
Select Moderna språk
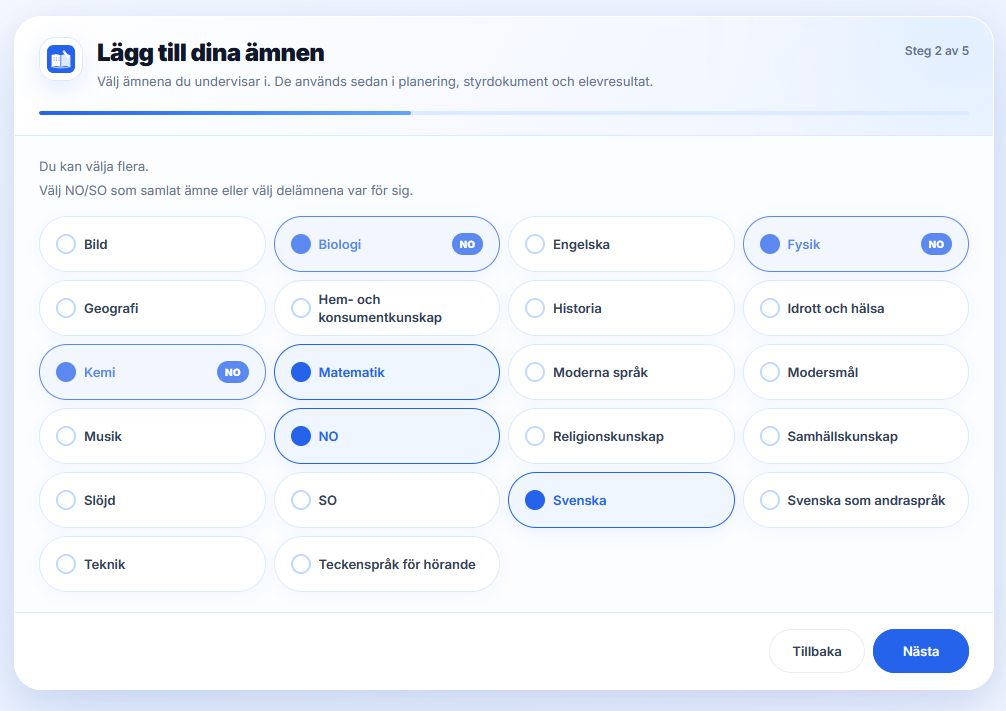click(621, 372)
